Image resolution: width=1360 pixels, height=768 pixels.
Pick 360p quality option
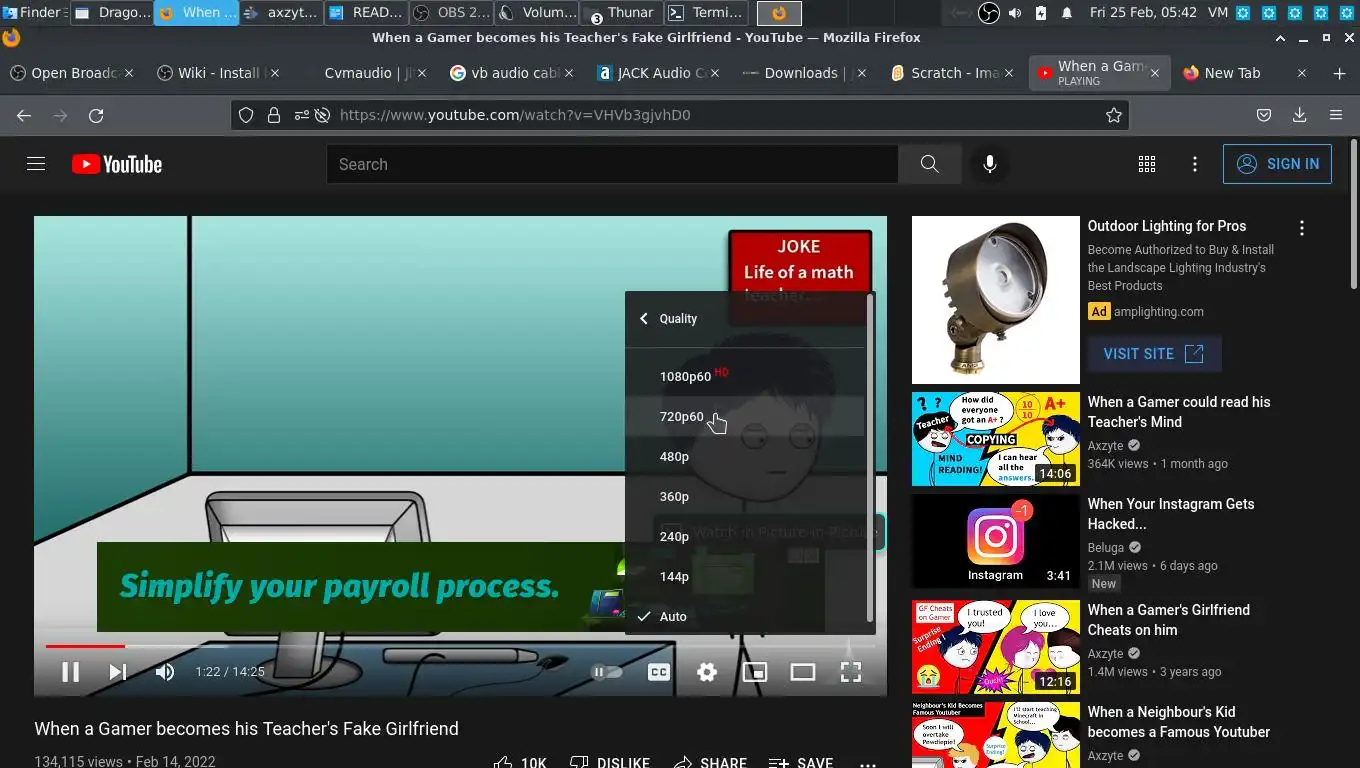click(x=745, y=496)
